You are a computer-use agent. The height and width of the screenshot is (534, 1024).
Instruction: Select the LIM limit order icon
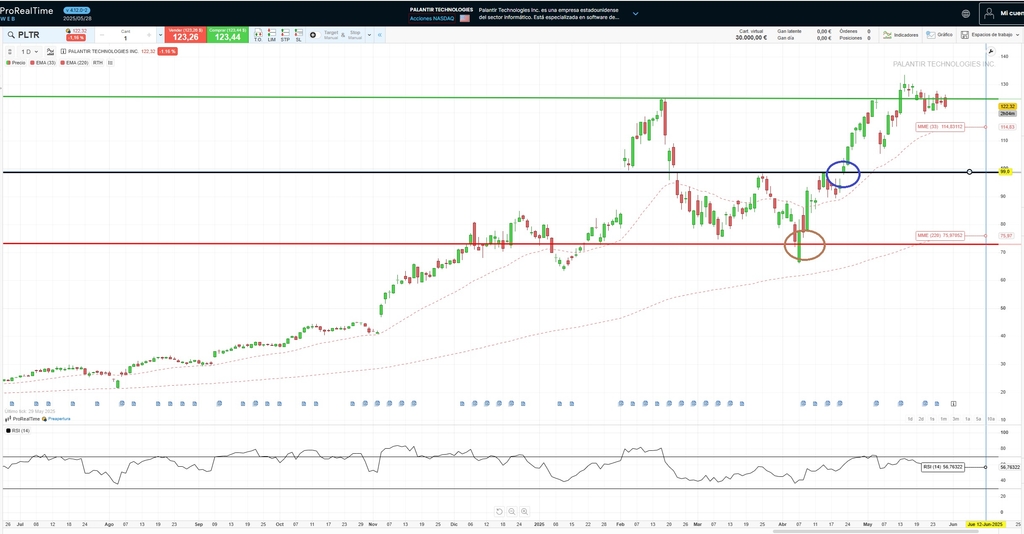(x=271, y=35)
